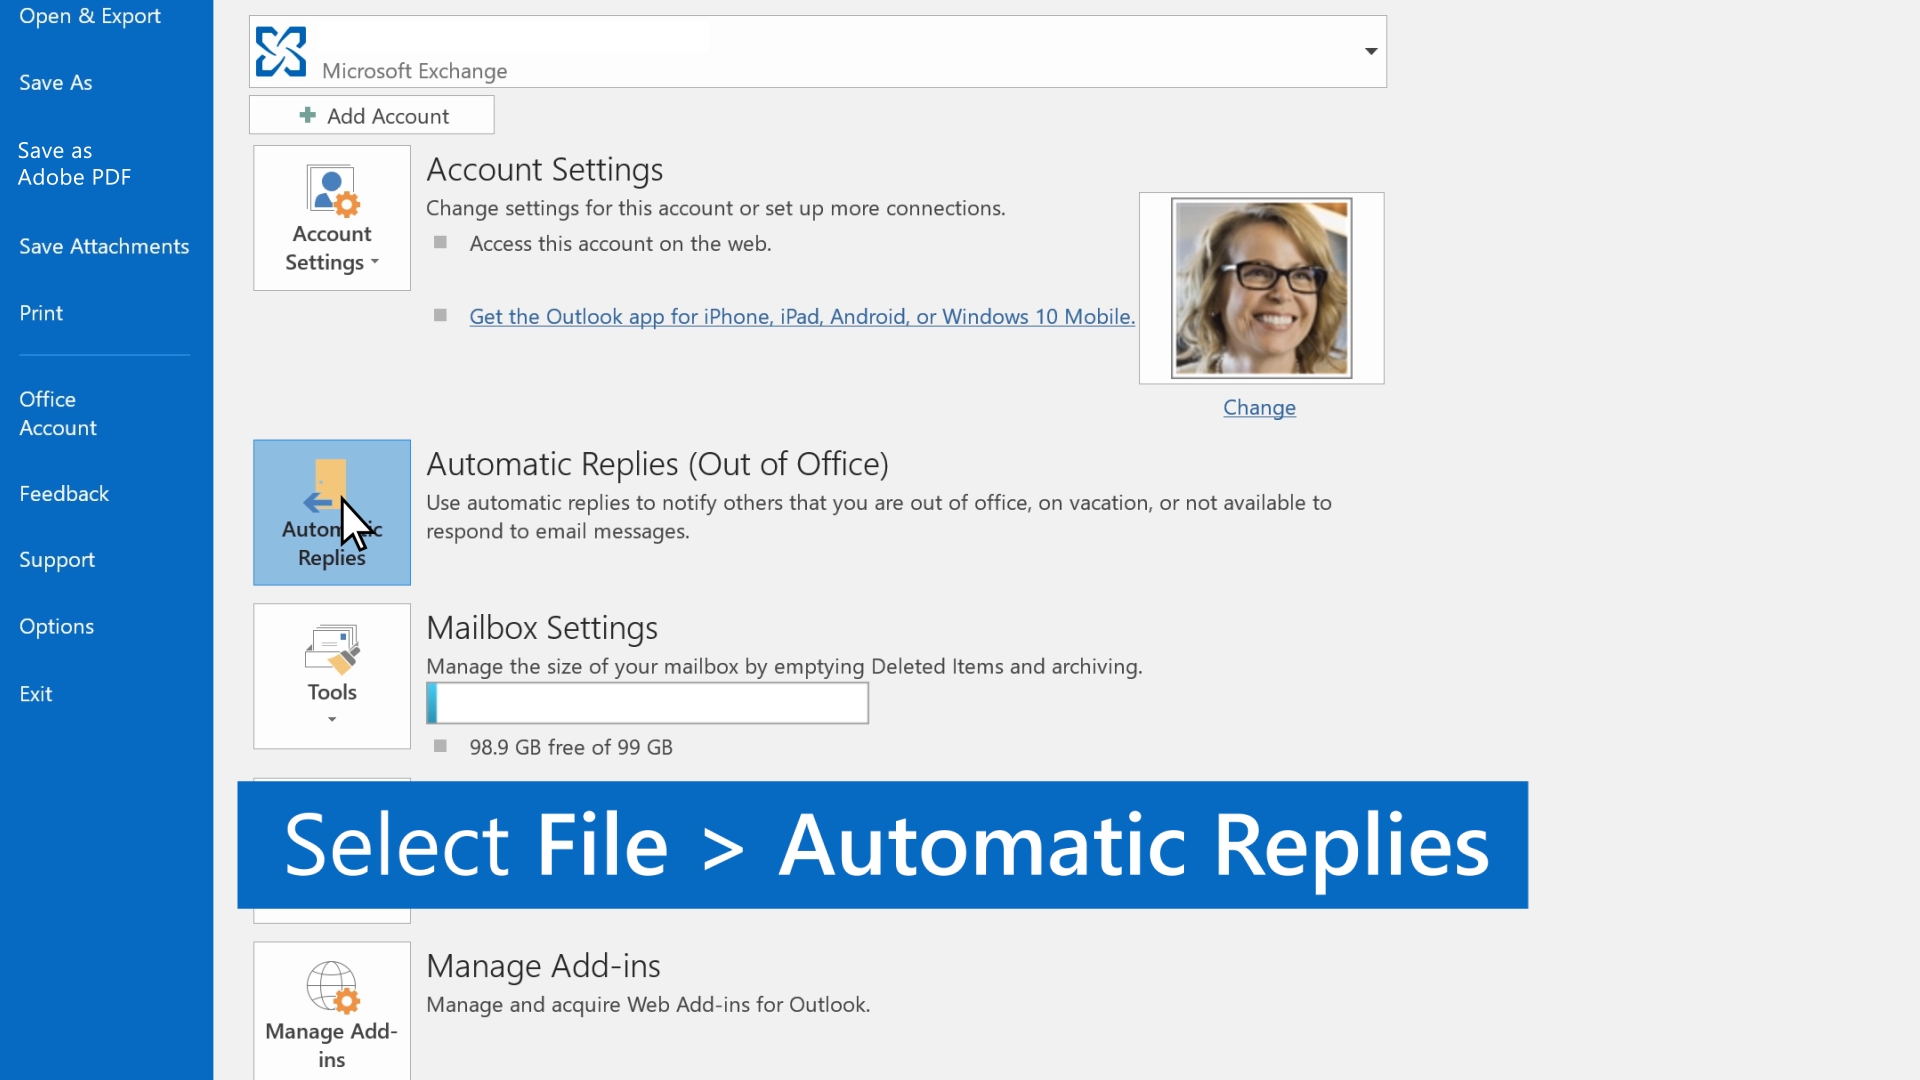Image resolution: width=1920 pixels, height=1080 pixels.
Task: Click the profile photo thumbnail
Action: [1261, 288]
